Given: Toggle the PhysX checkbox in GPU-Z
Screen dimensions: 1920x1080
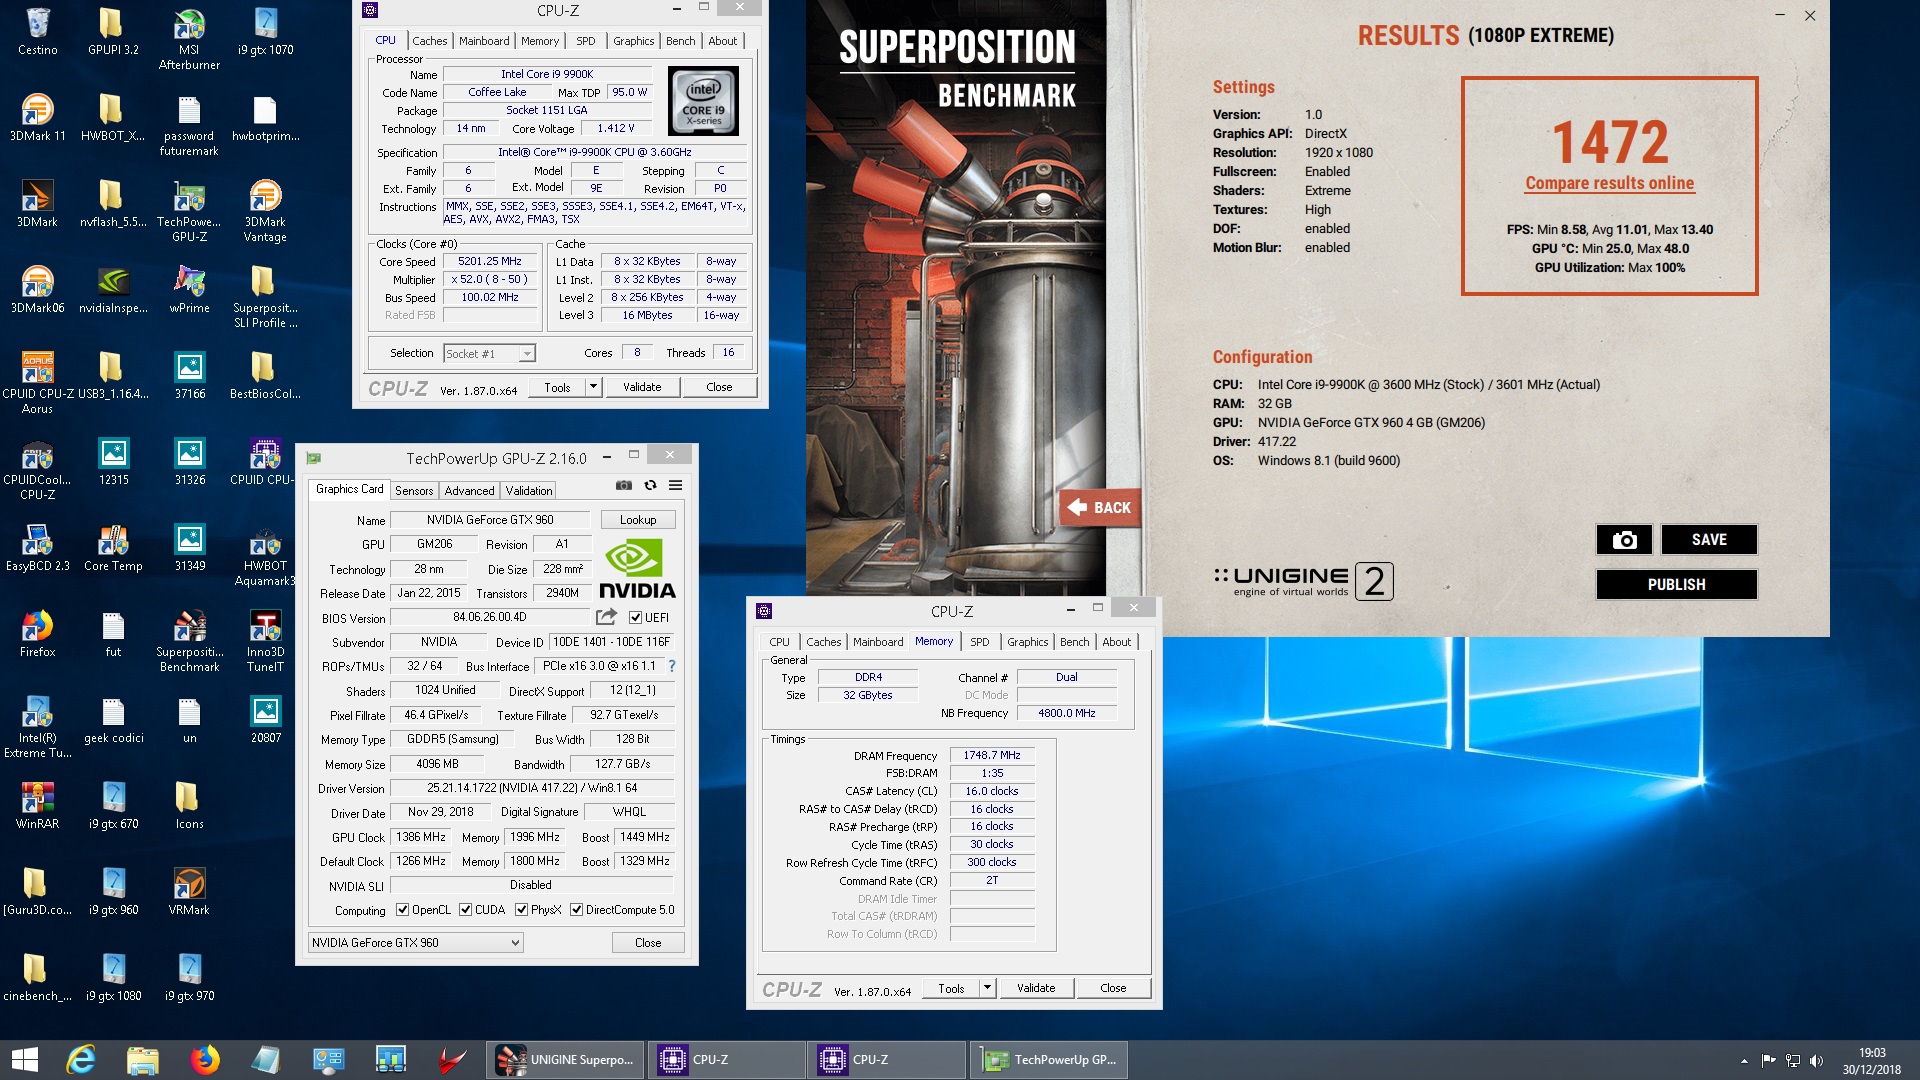Looking at the screenshot, I should [x=521, y=910].
